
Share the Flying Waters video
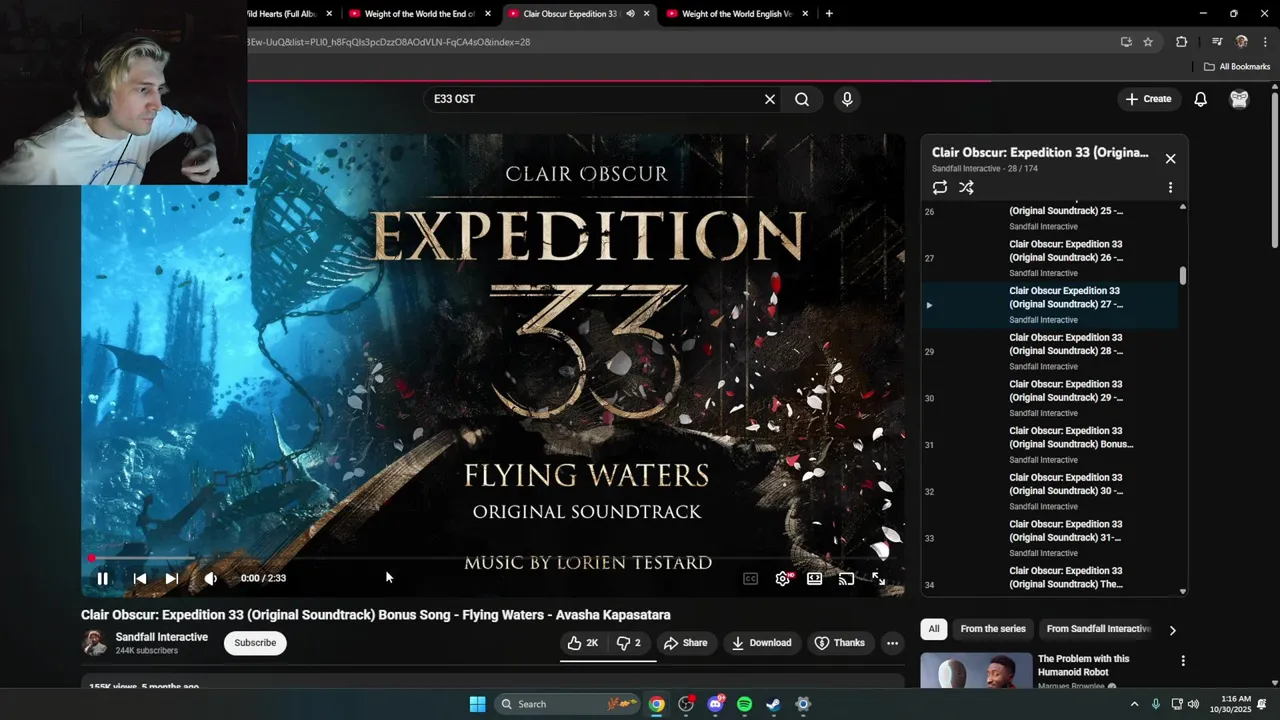point(685,643)
